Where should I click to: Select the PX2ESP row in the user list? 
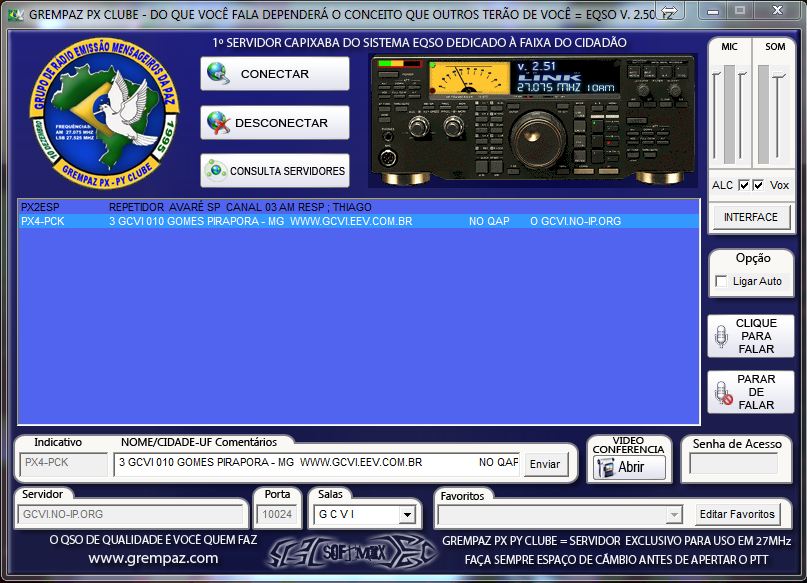pos(359,207)
